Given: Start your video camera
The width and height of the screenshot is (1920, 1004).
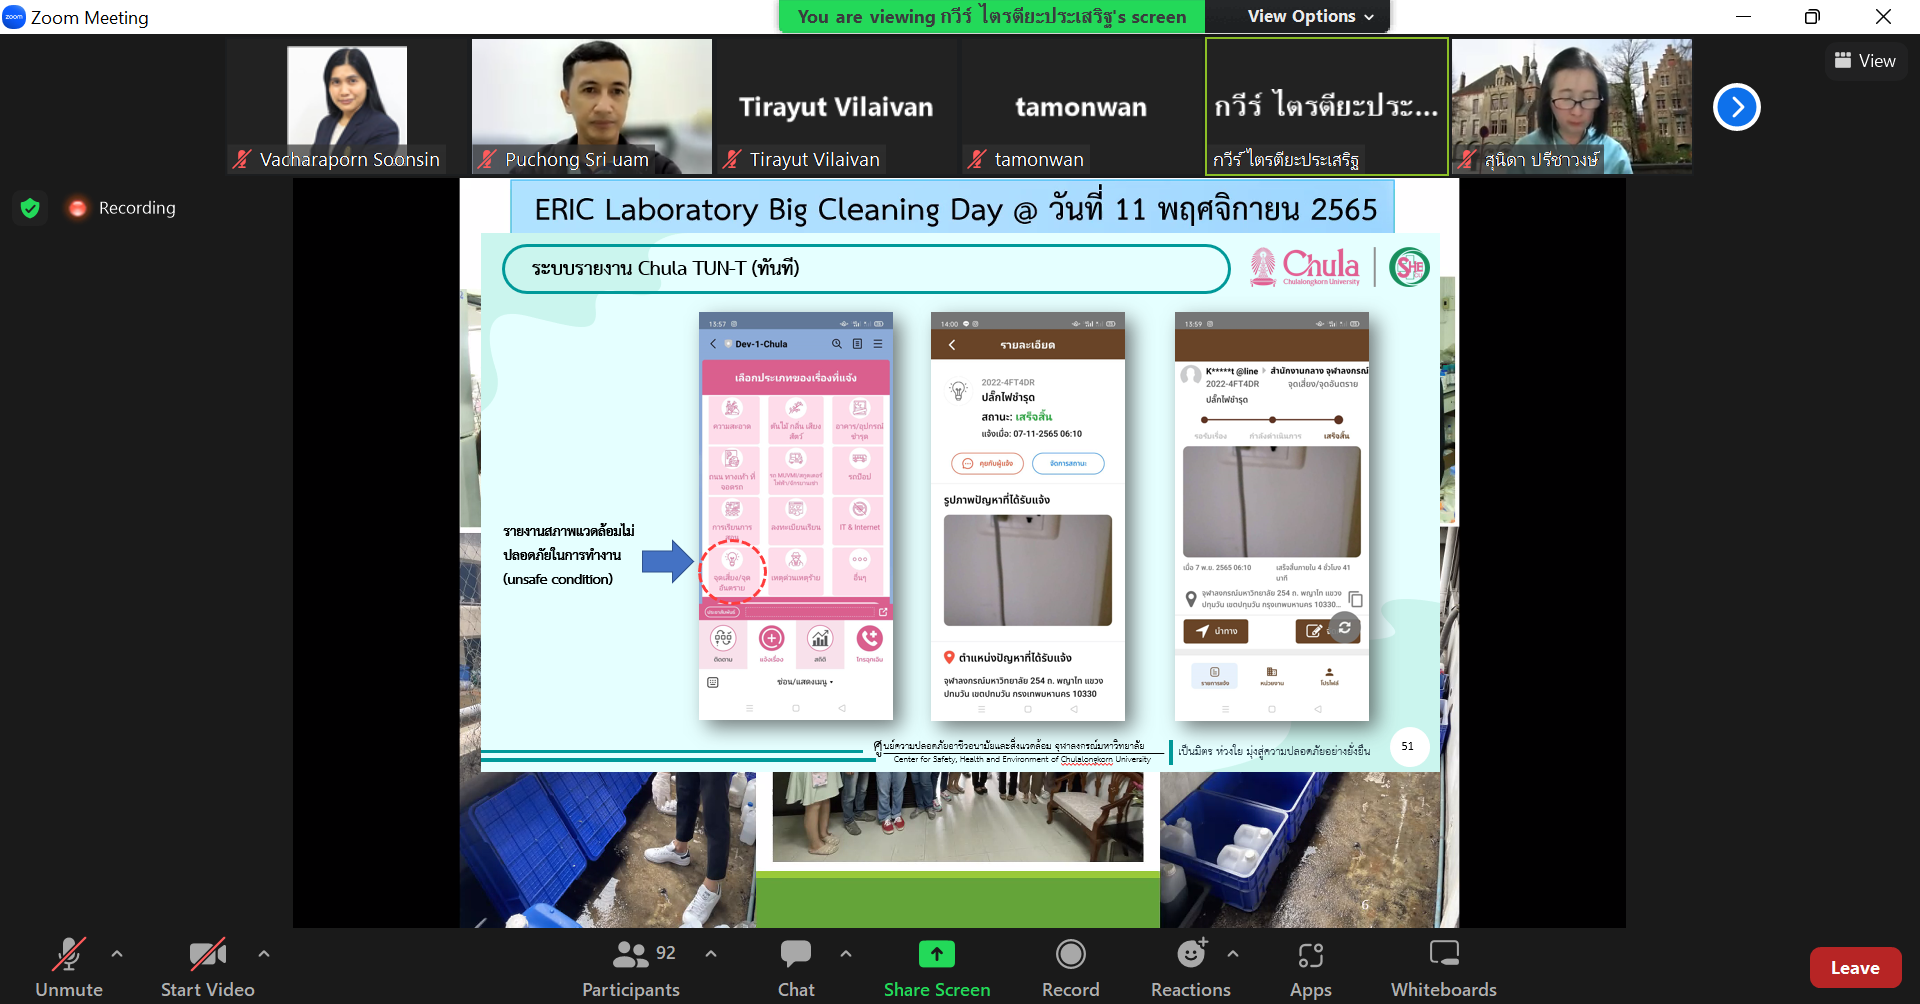Looking at the screenshot, I should 208,967.
